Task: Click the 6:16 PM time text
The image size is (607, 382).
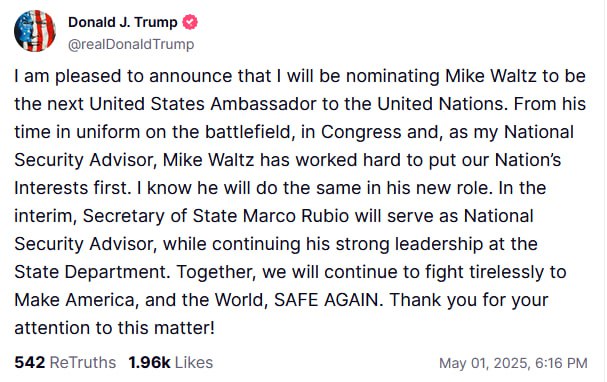Action: tap(561, 363)
